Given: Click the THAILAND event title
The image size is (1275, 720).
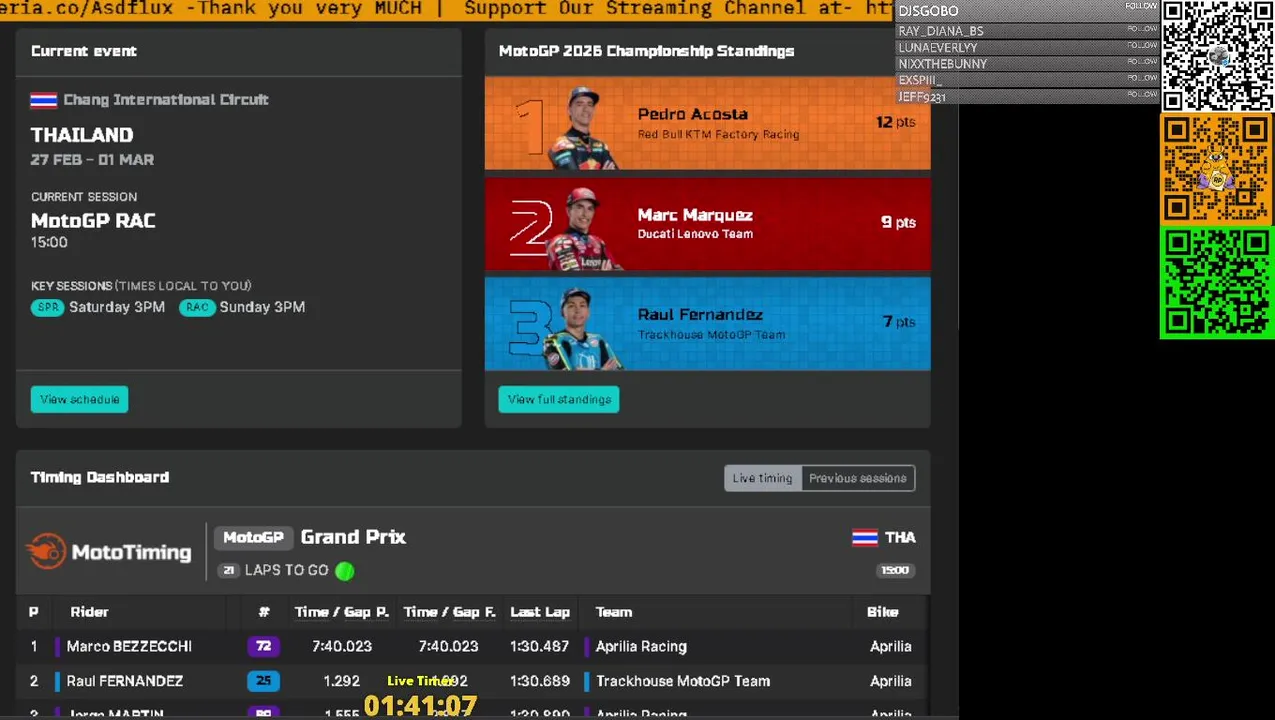Looking at the screenshot, I should 82,135.
